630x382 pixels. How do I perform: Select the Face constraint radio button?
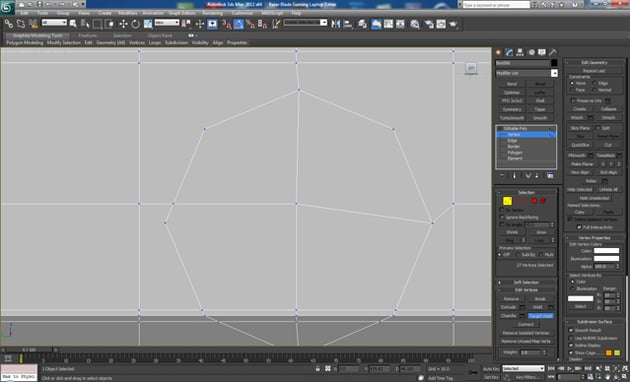click(x=572, y=90)
